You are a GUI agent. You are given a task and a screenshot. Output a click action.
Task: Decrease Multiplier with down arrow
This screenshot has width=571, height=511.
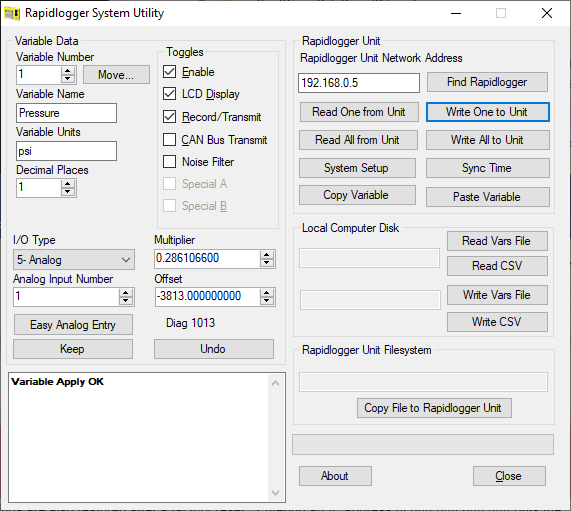[x=267, y=263]
